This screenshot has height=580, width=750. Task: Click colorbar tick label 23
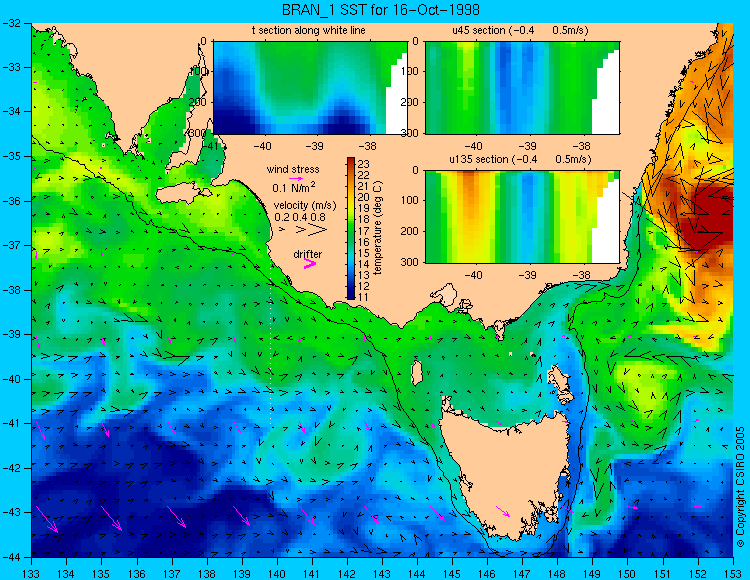pyautogui.click(x=364, y=164)
